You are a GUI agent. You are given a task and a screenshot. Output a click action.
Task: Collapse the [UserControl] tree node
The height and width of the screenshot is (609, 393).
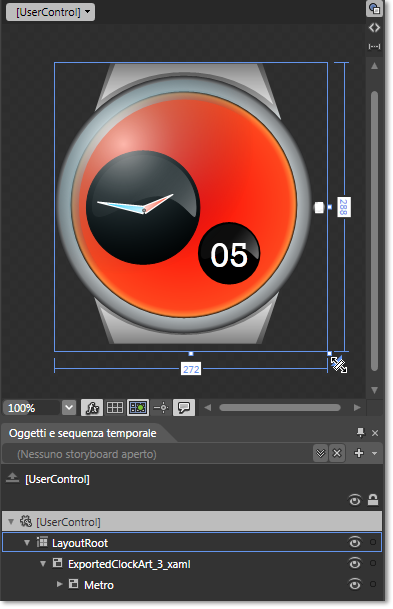click(x=11, y=522)
